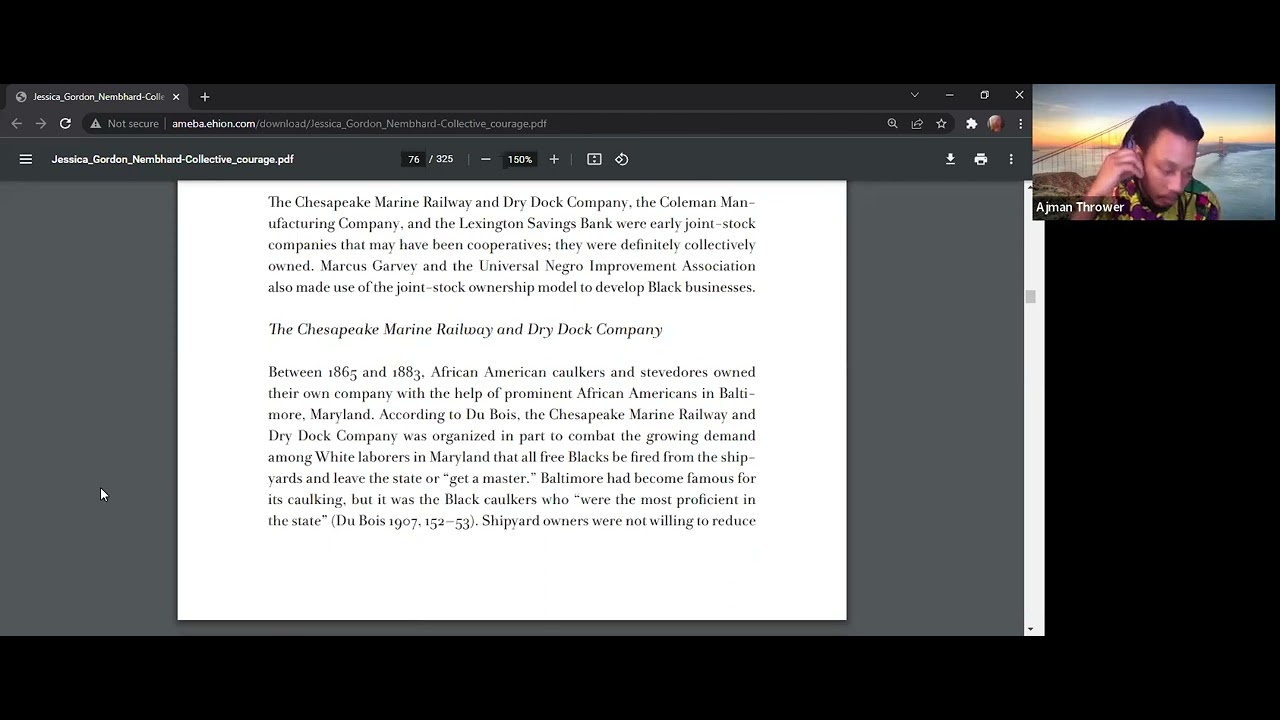Minimize the Chrome window
The height and width of the screenshot is (720, 1280).
[x=949, y=95]
